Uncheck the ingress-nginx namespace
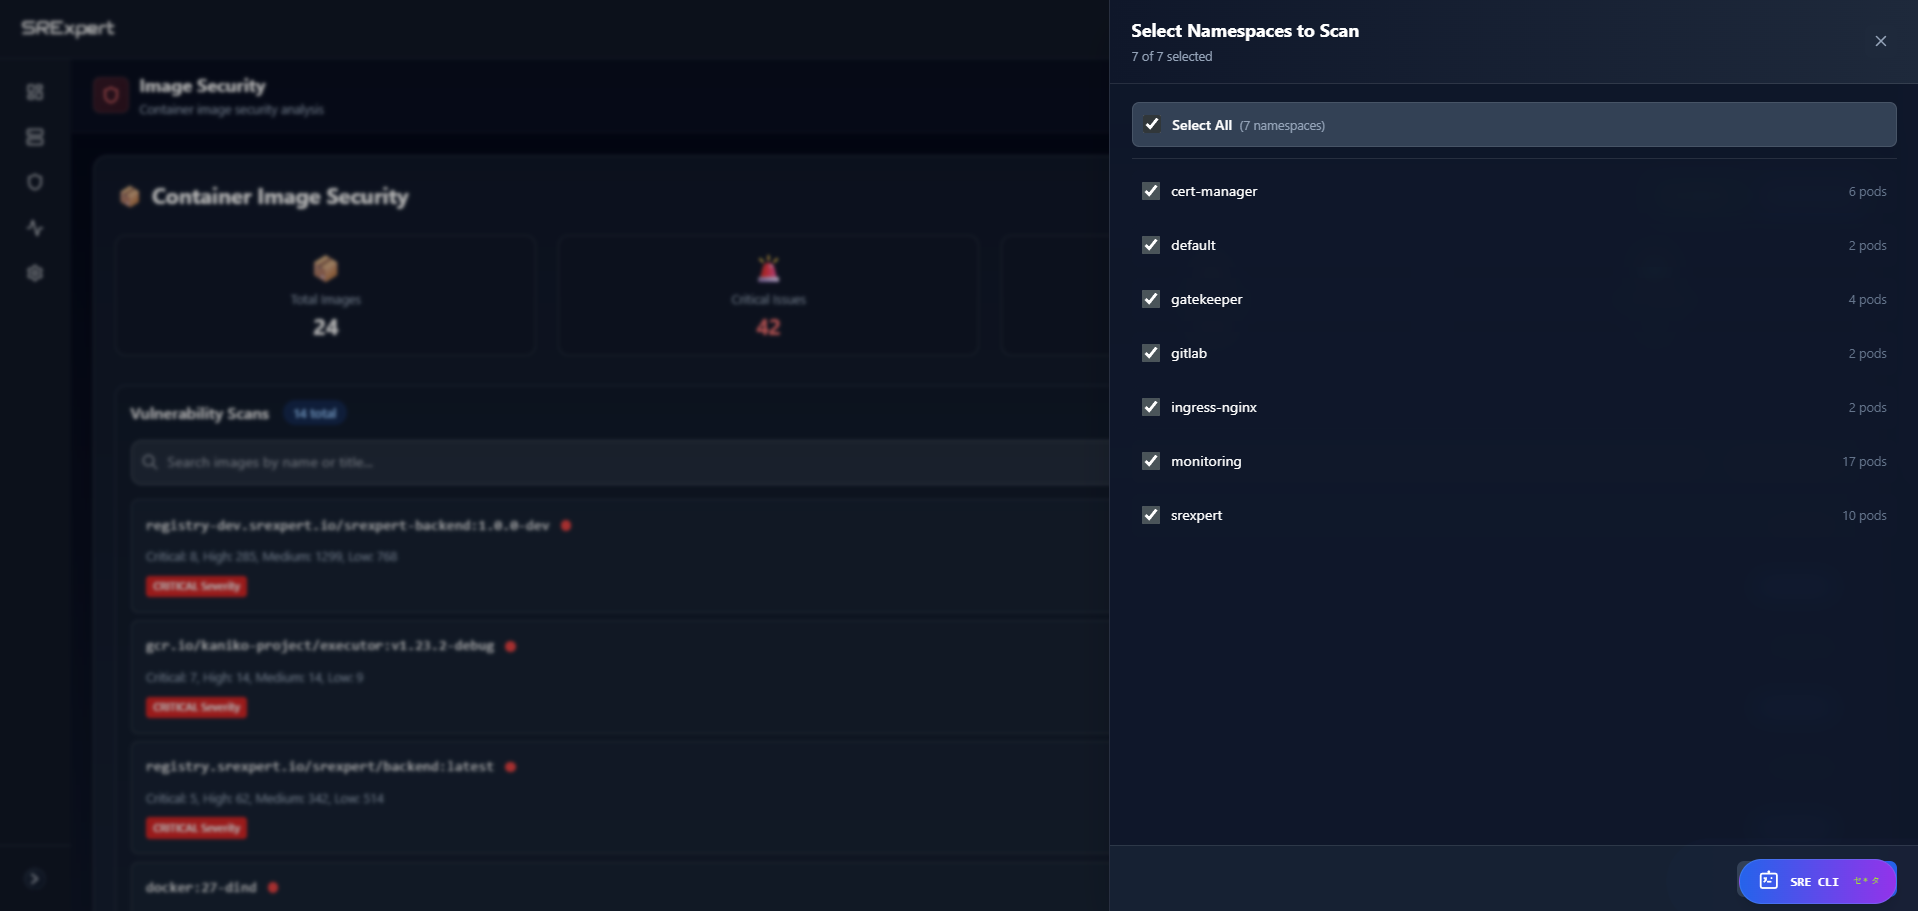Image resolution: width=1918 pixels, height=911 pixels. click(1151, 407)
